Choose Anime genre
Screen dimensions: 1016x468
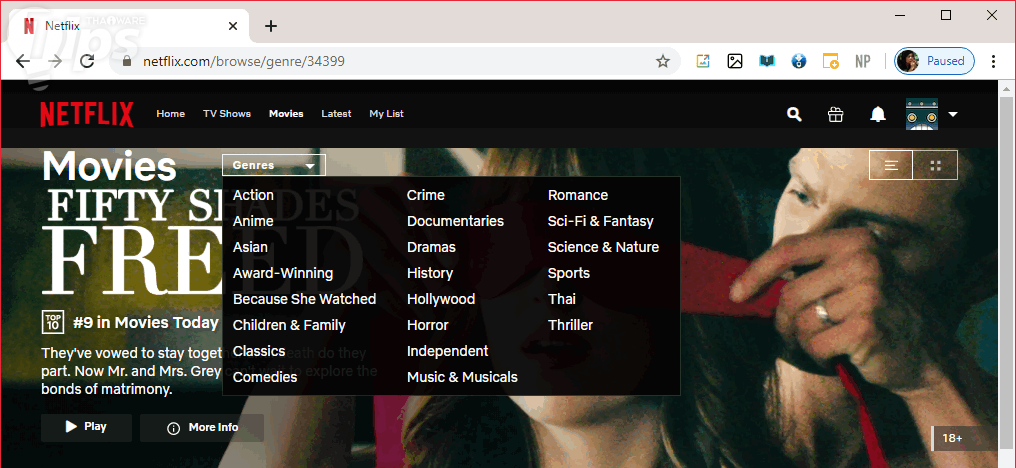tap(253, 221)
